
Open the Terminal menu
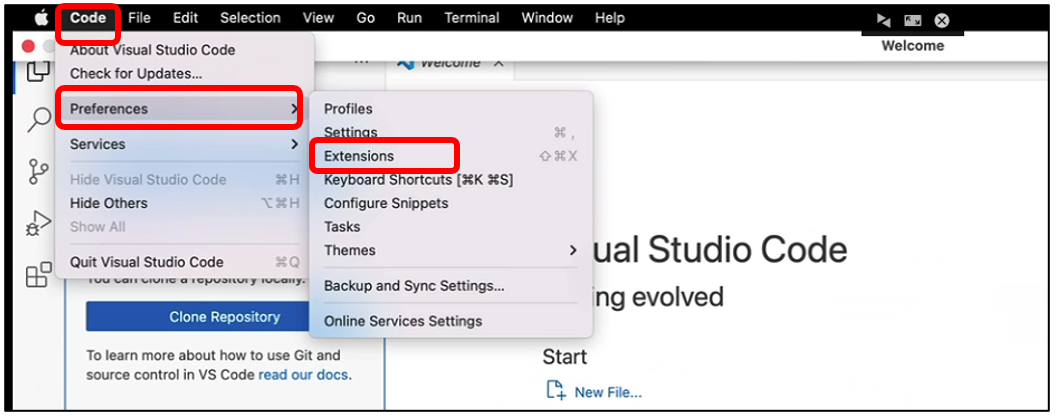click(x=471, y=18)
